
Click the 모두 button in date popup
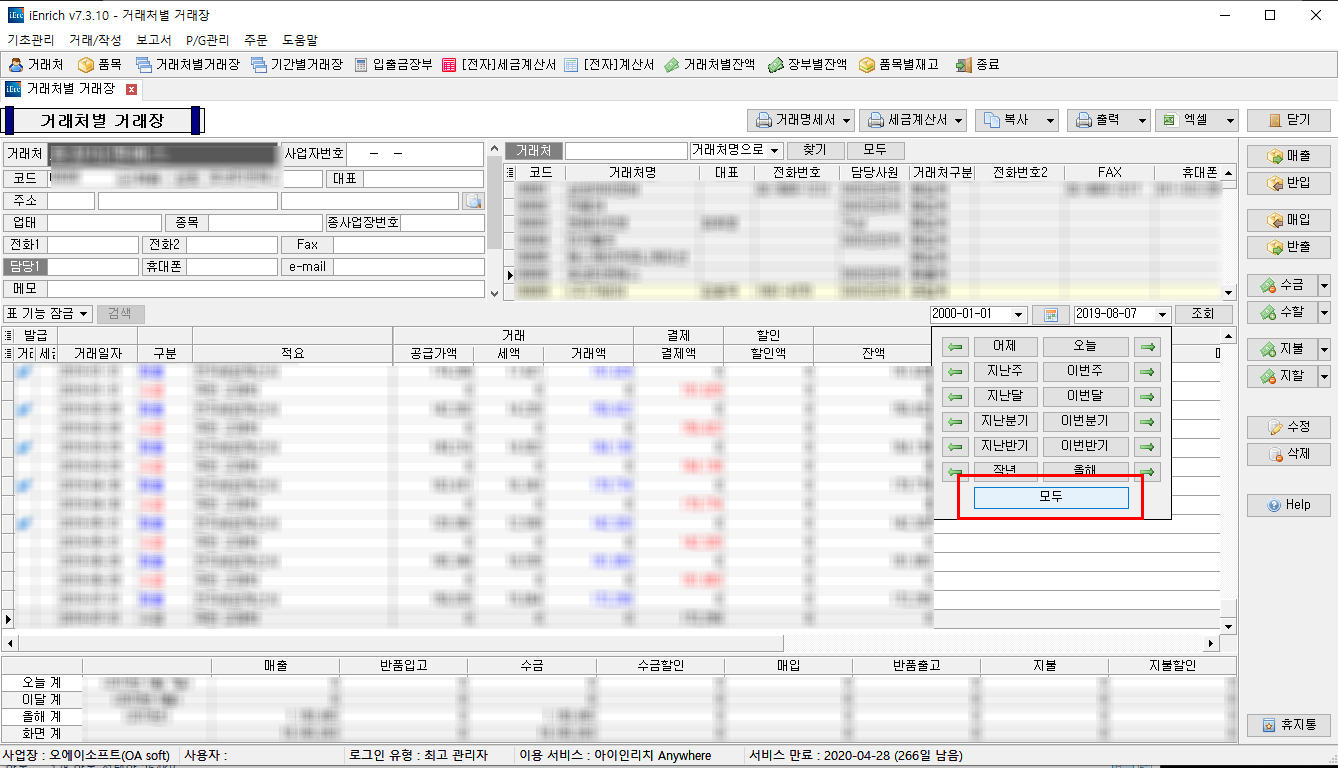(x=1050, y=497)
